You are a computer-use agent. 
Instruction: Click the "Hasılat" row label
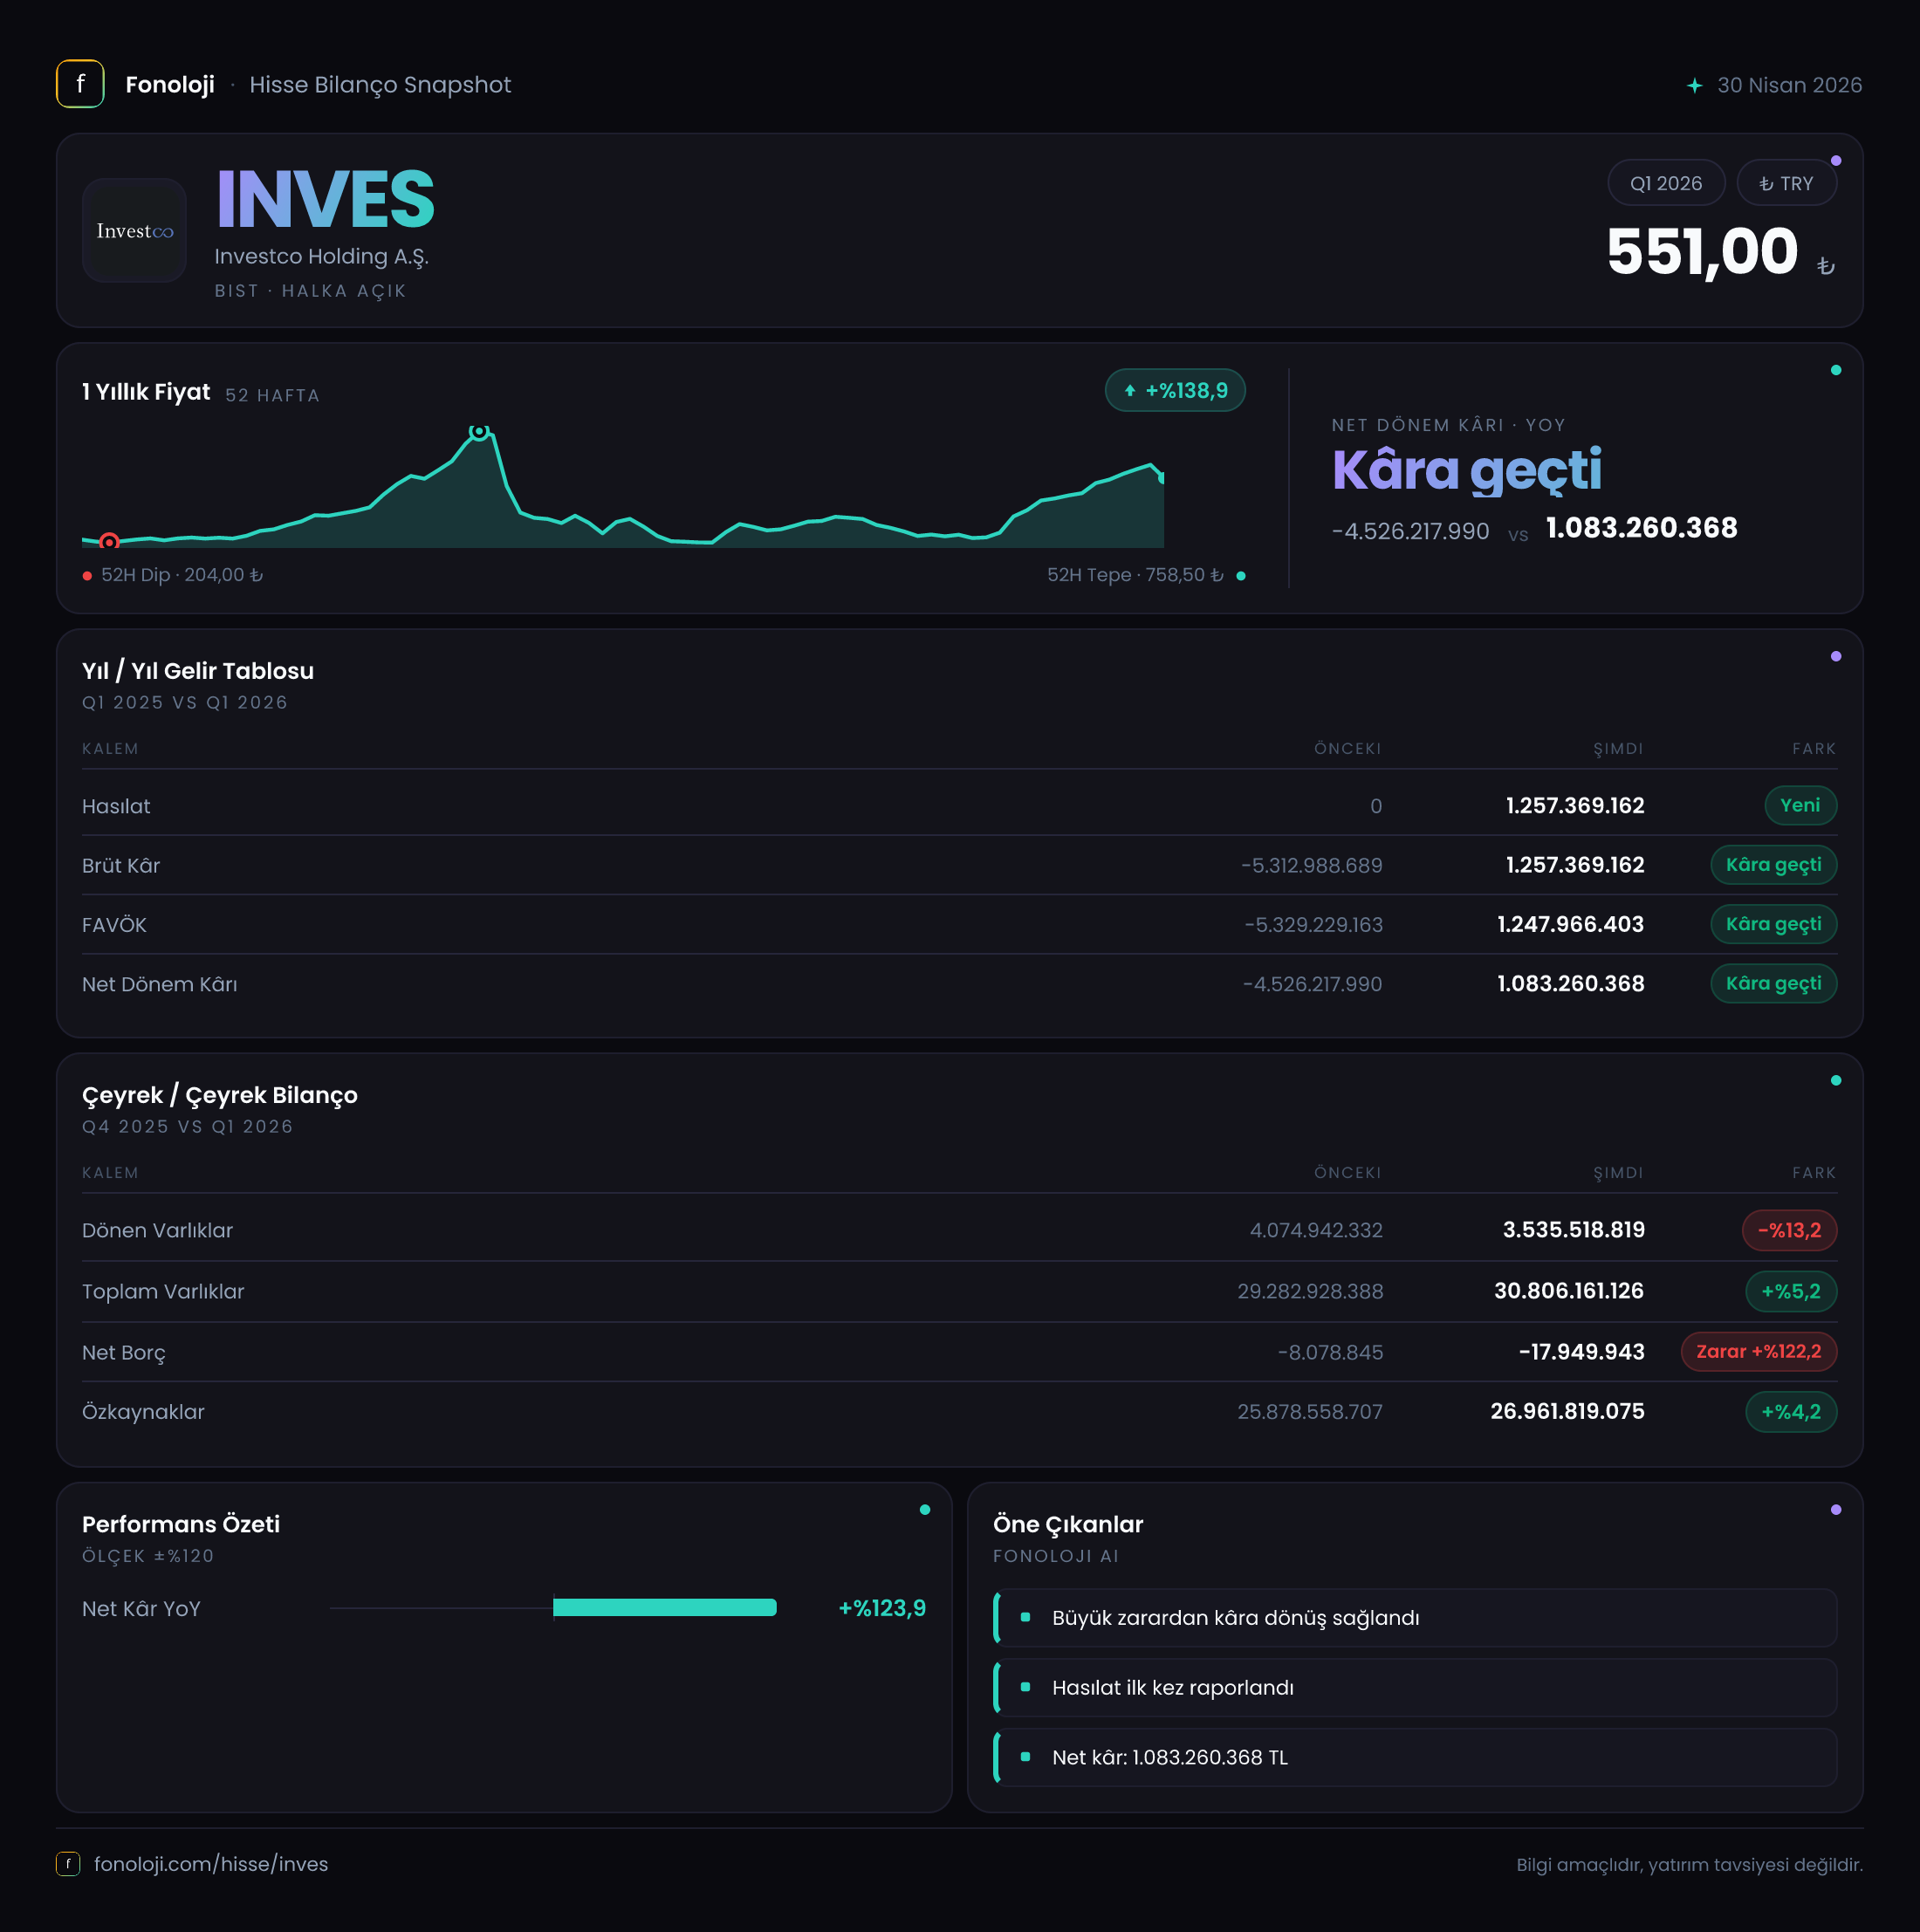pyautogui.click(x=116, y=806)
